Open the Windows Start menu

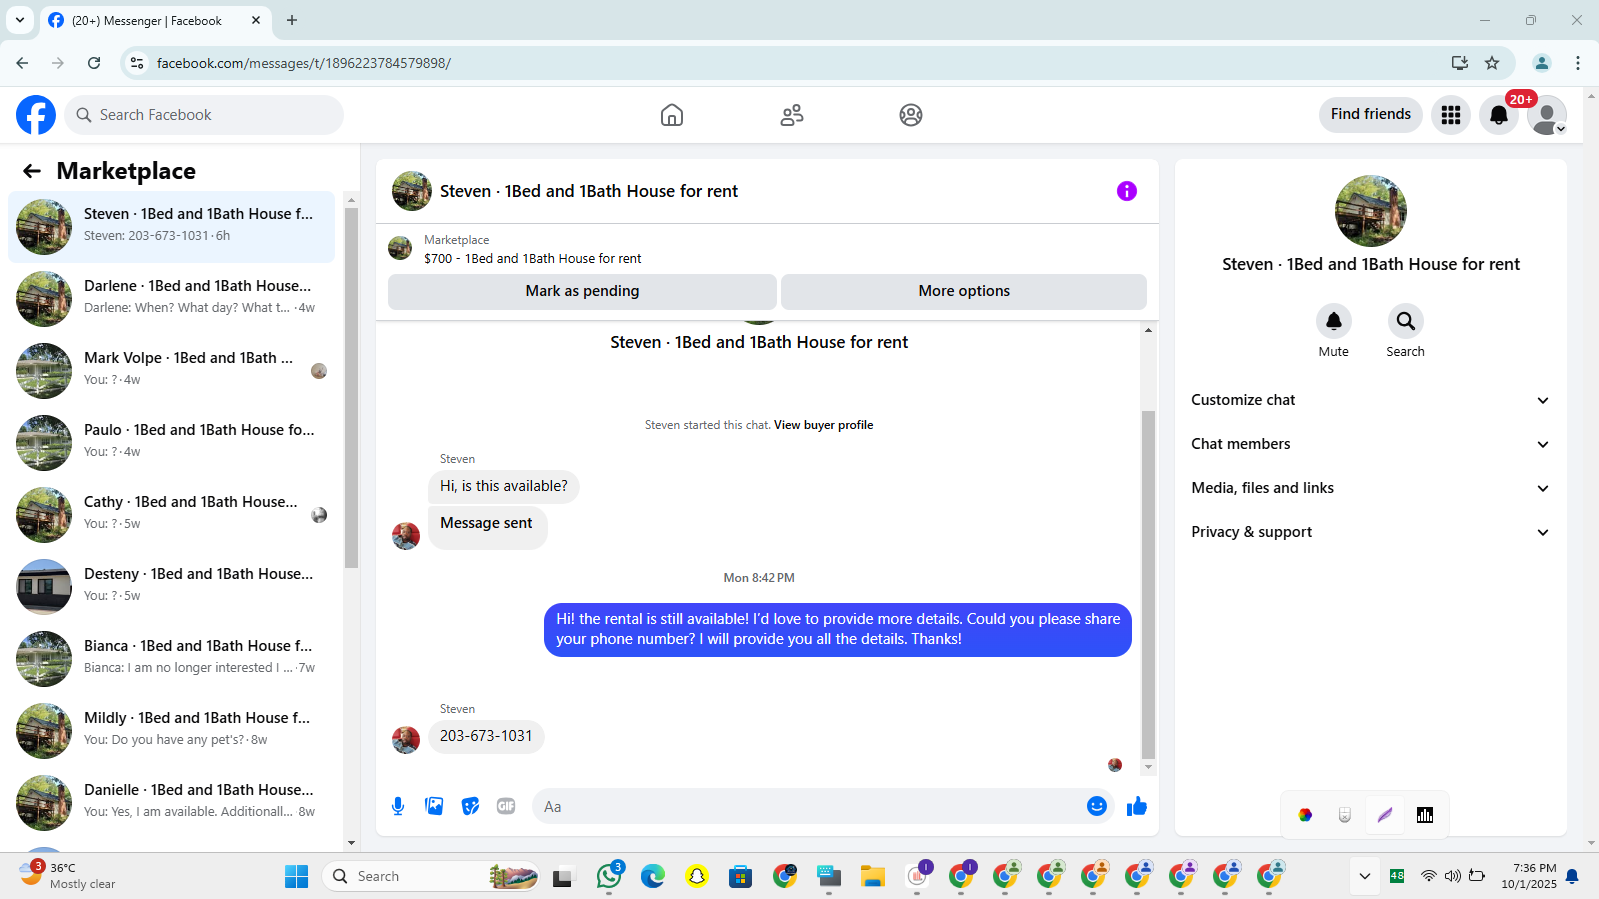297,876
